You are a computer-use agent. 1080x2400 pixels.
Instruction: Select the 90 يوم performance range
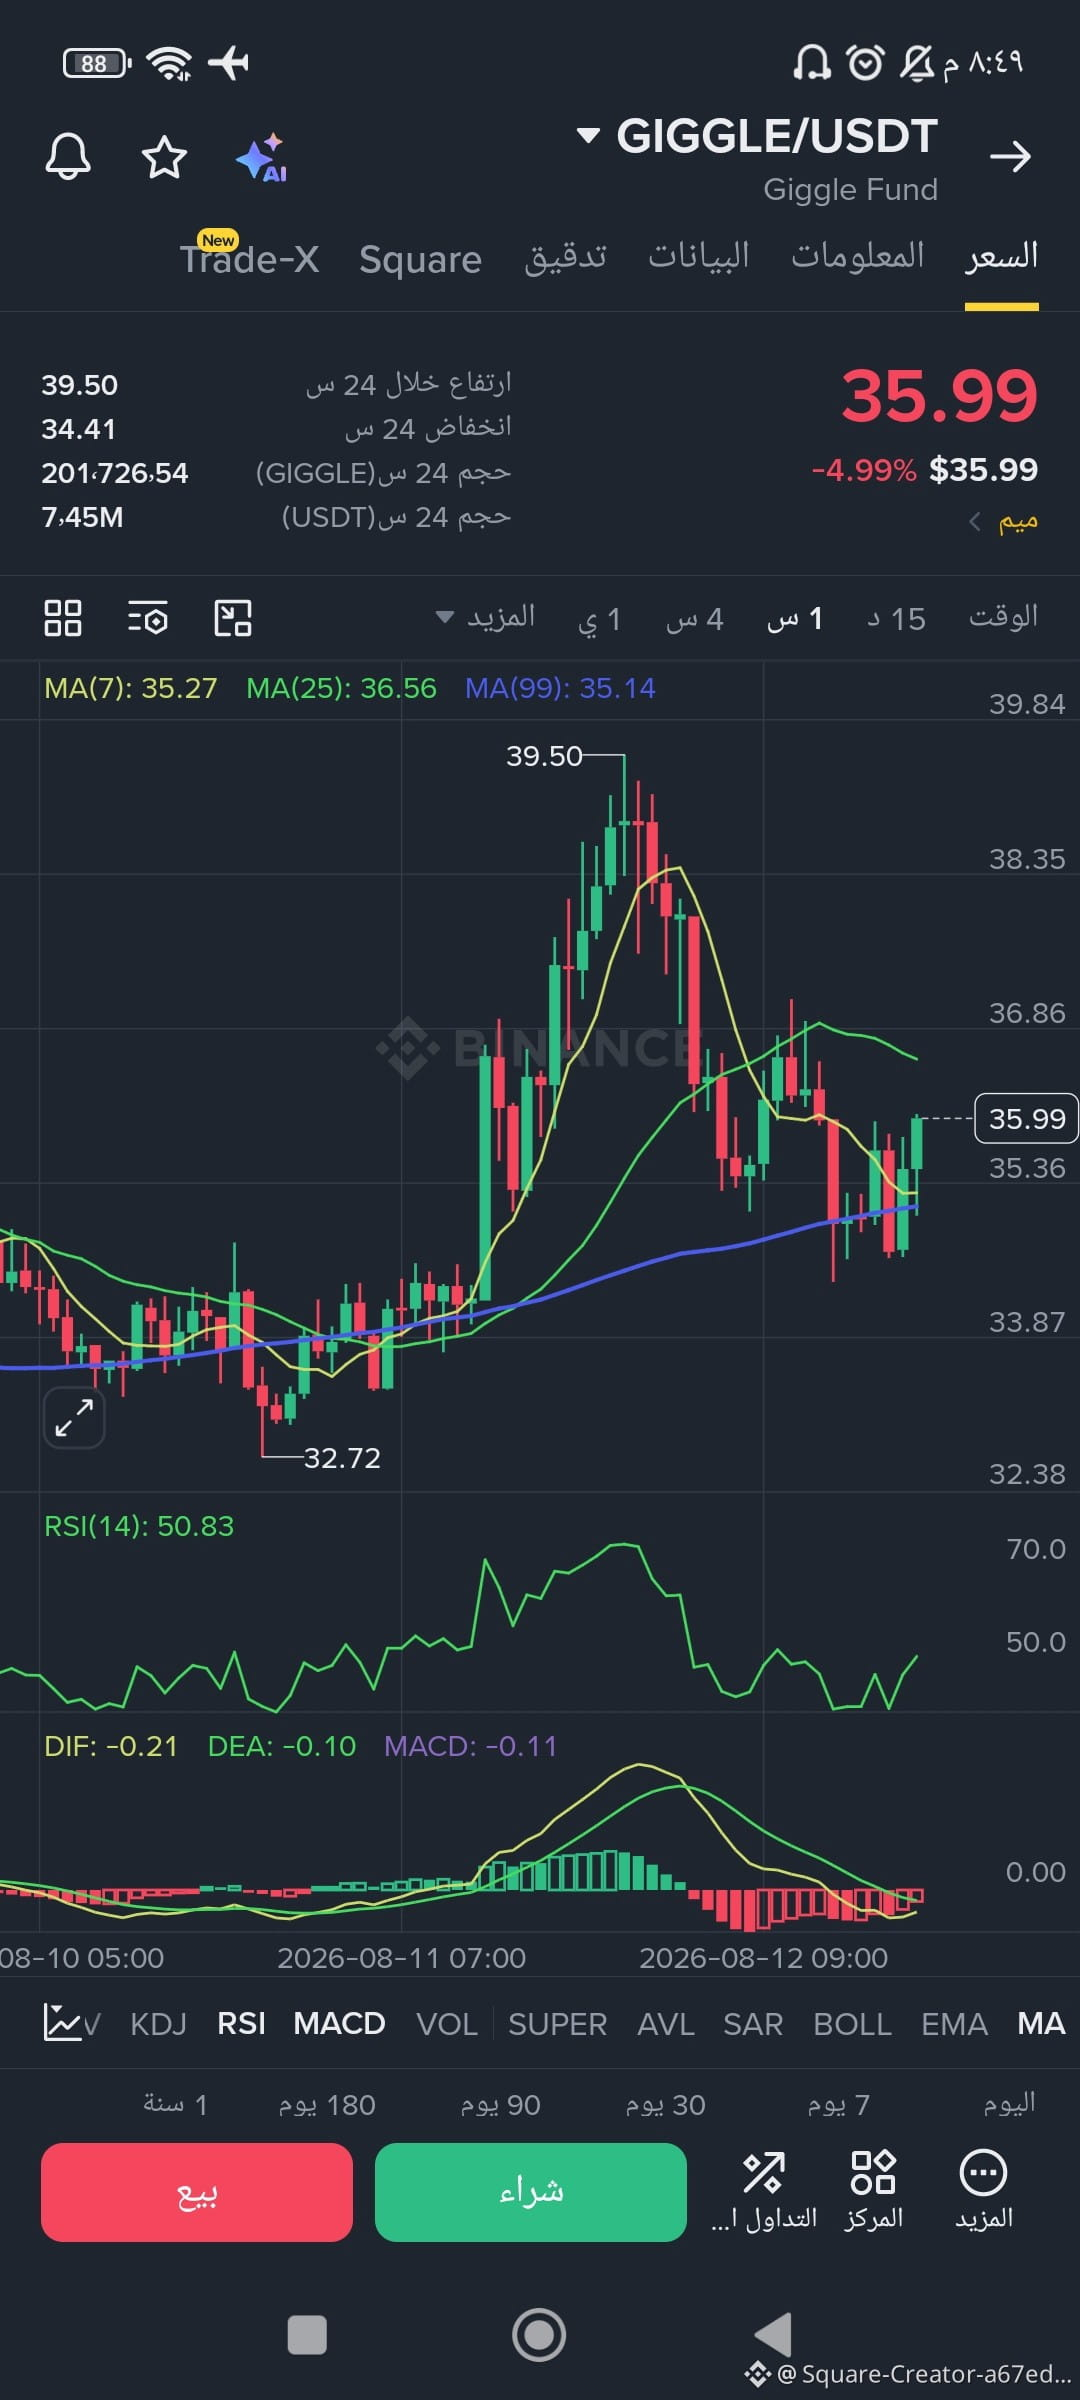click(x=500, y=2104)
